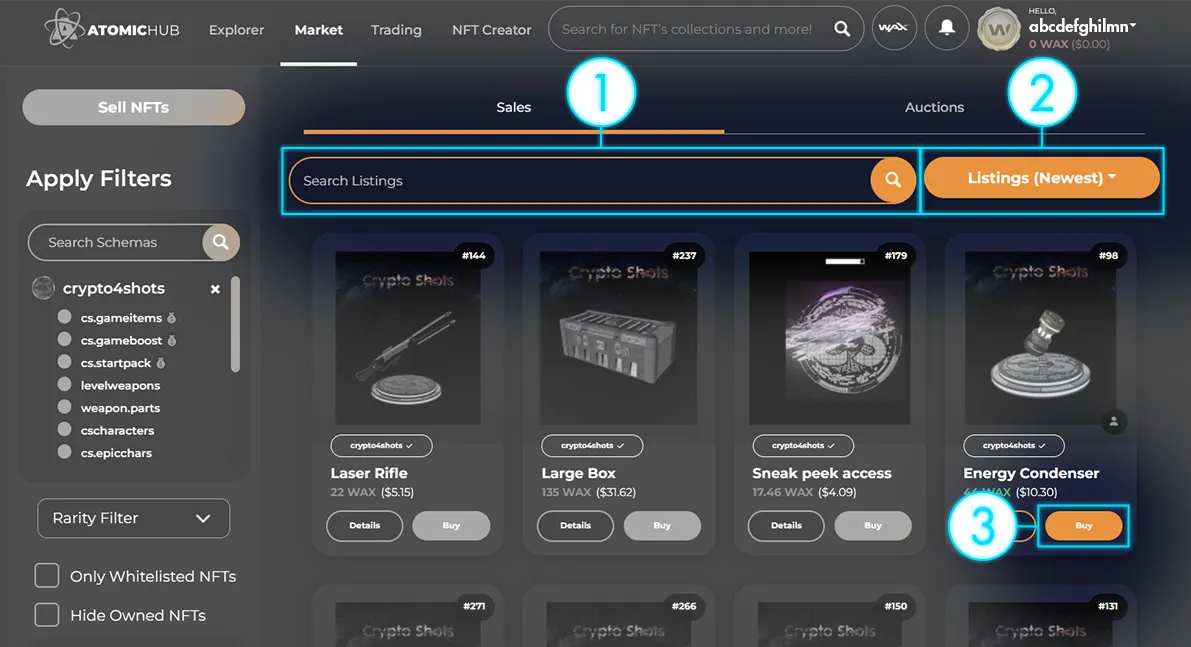
Task: Select the weapon.parts schema radio
Action: (x=65, y=406)
